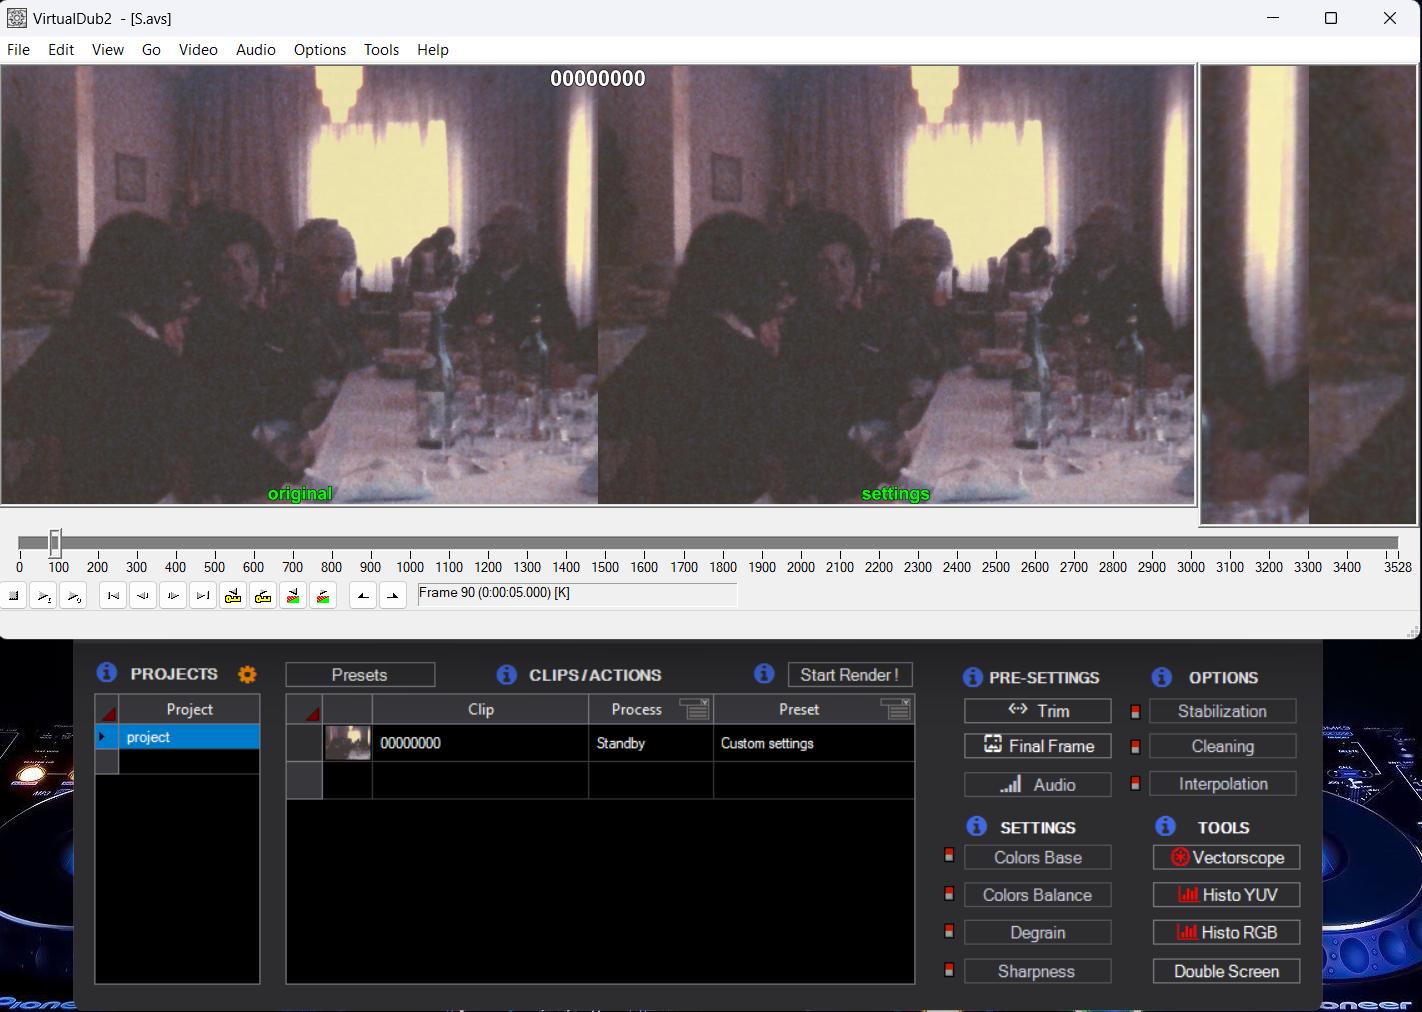Open the Histo RGB histogram tool
The height and width of the screenshot is (1012, 1422).
(1226, 932)
